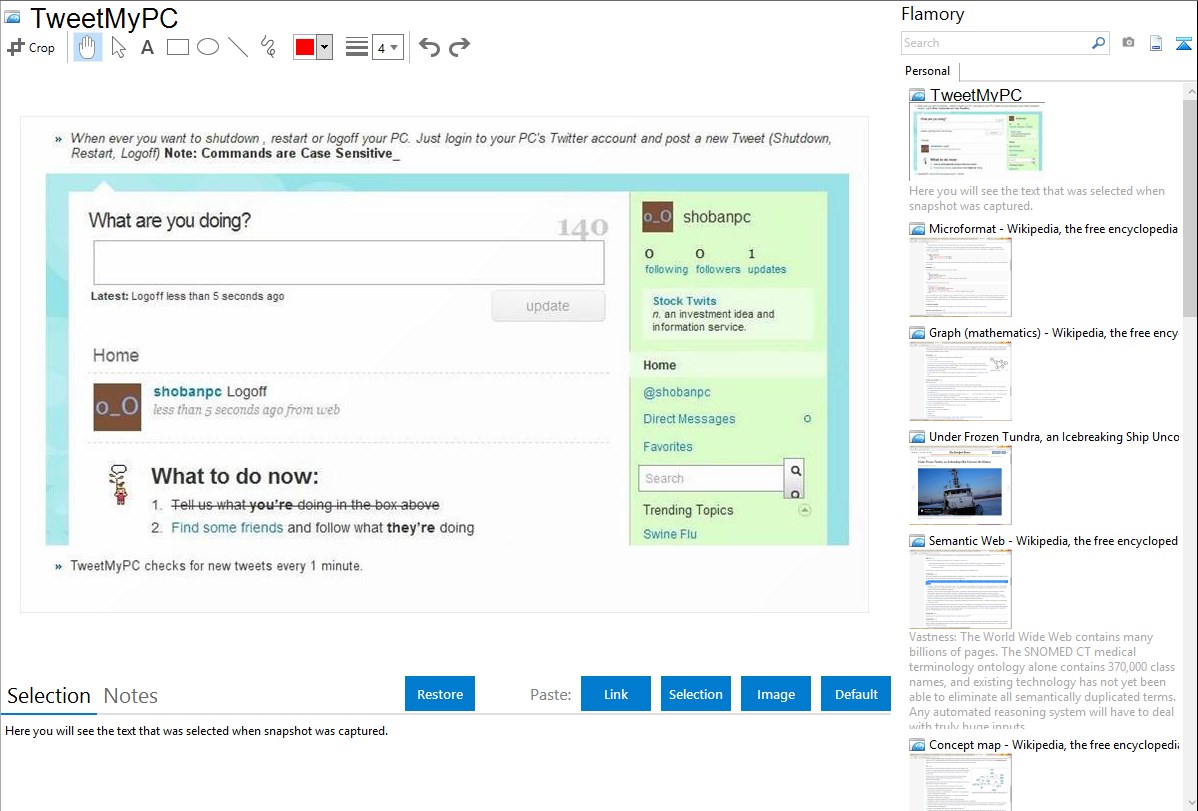
Task: Open the color picker dropdown arrow
Action: click(324, 47)
